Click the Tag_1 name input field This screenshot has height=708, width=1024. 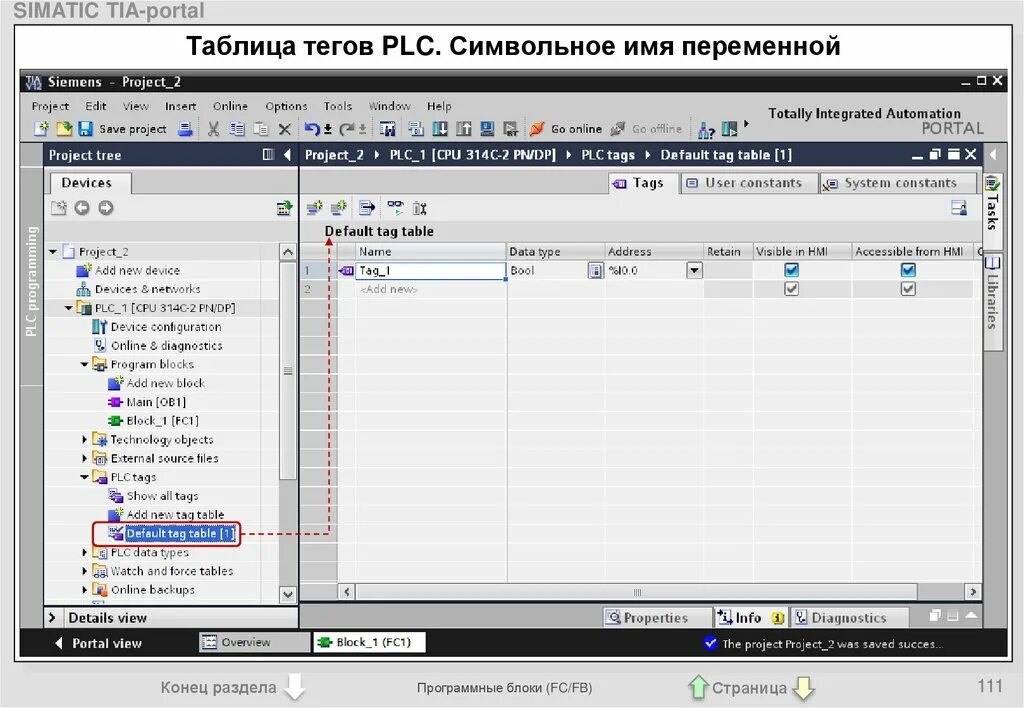pos(430,270)
